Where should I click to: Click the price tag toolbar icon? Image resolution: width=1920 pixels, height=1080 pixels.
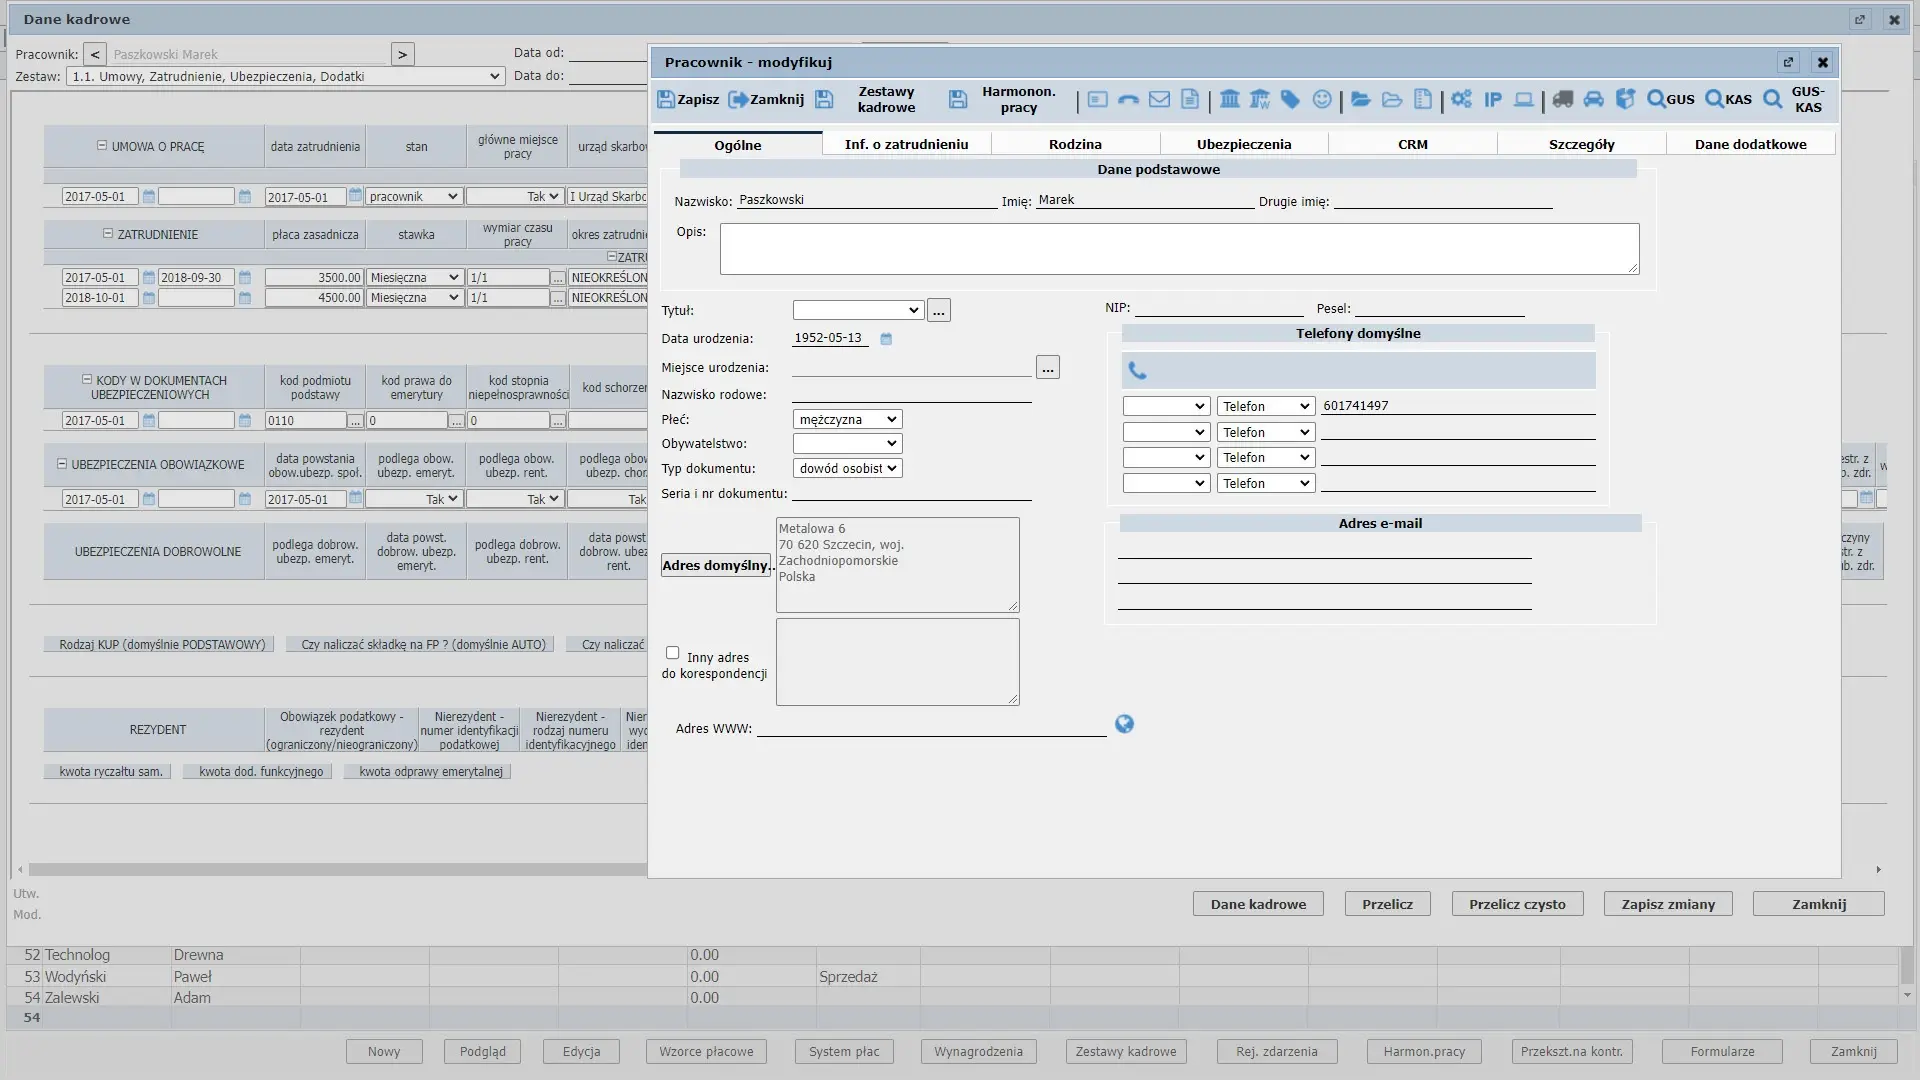[1290, 99]
